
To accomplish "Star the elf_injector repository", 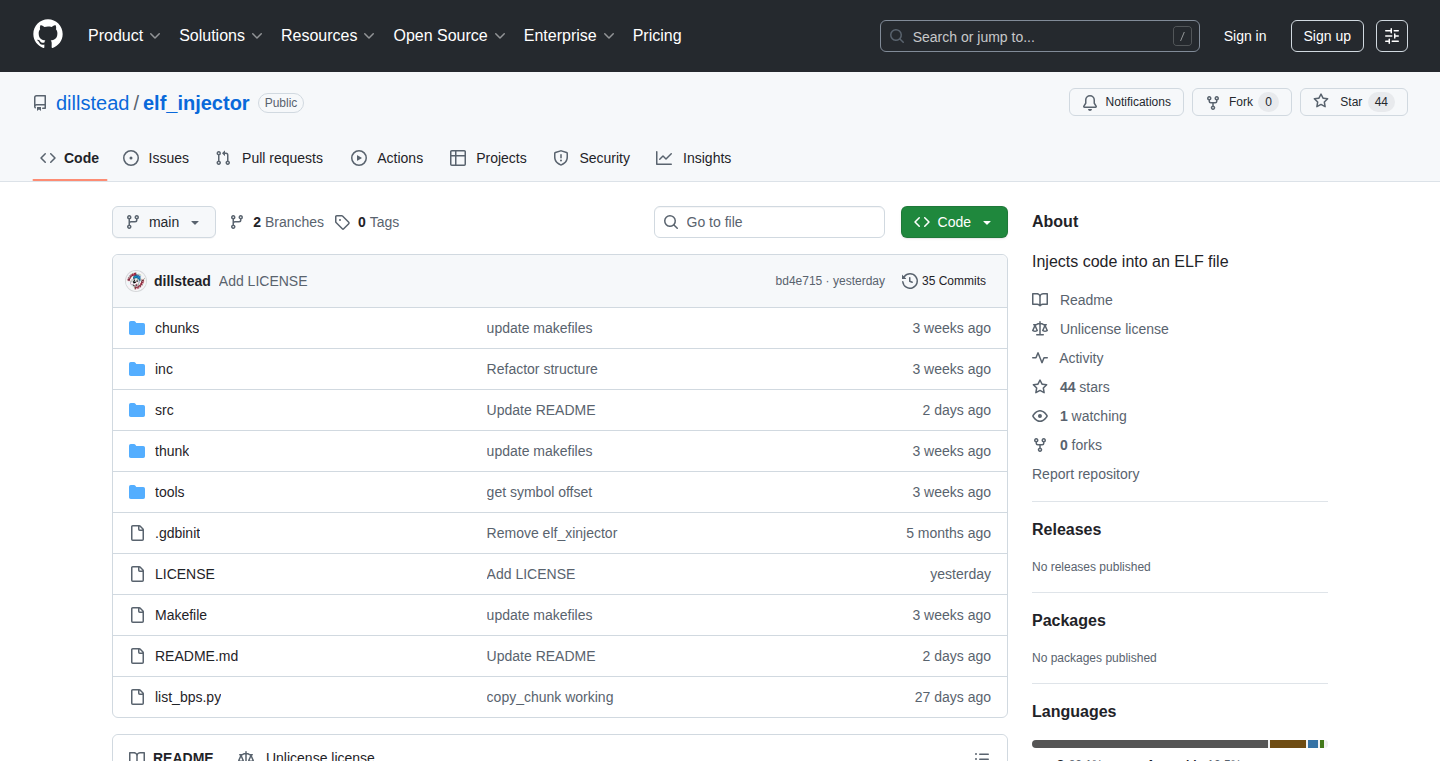I will [x=1354, y=102].
